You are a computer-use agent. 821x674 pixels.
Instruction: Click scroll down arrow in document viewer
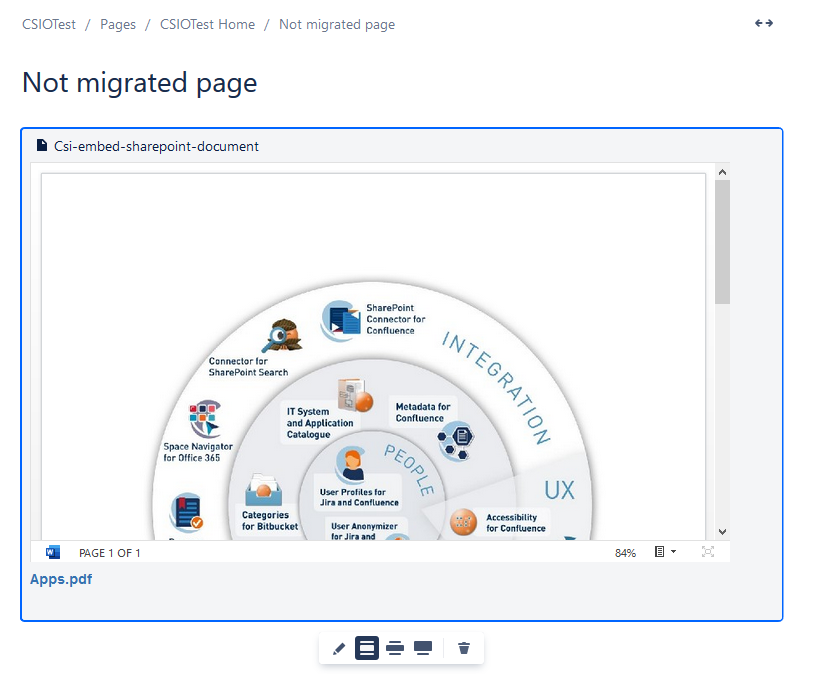pyautogui.click(x=722, y=532)
